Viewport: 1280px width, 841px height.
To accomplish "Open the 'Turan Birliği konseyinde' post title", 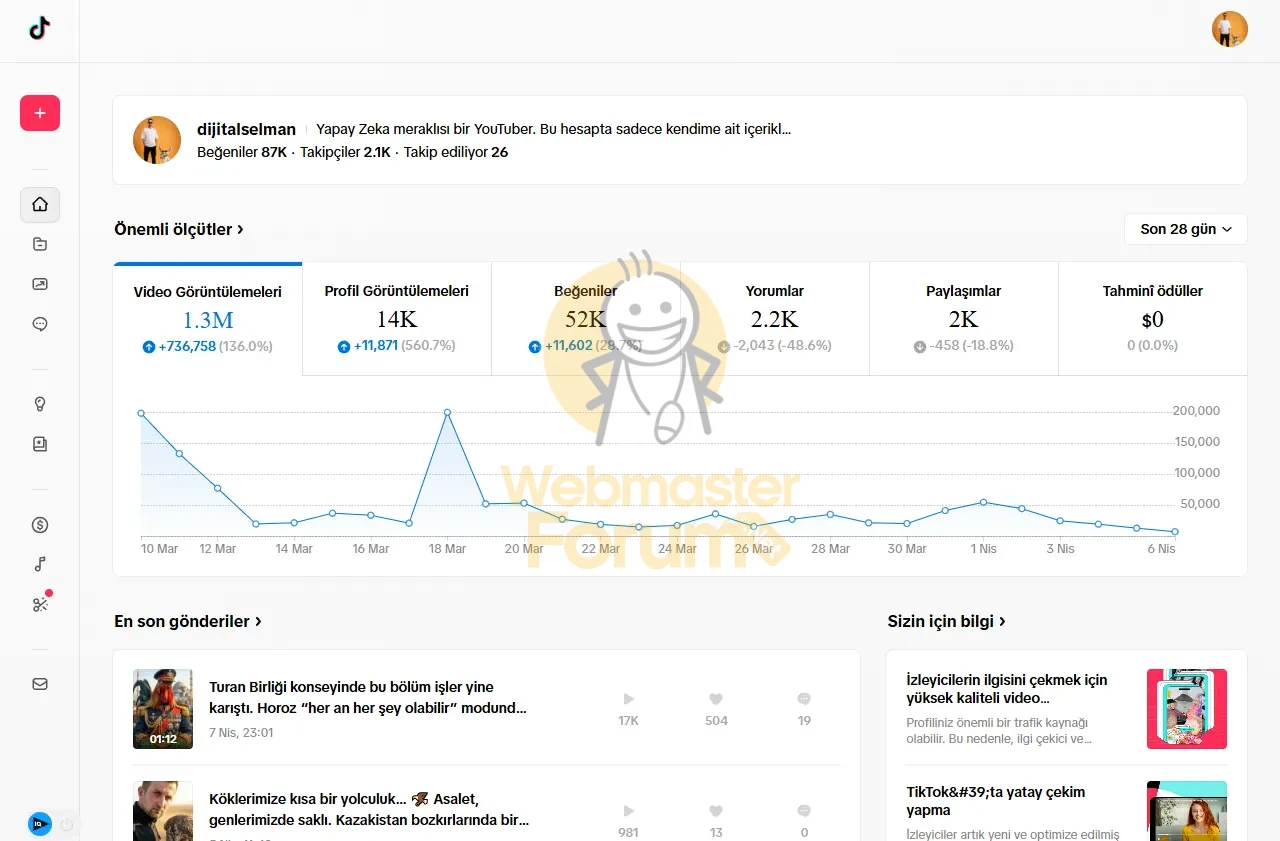I will click(x=367, y=697).
